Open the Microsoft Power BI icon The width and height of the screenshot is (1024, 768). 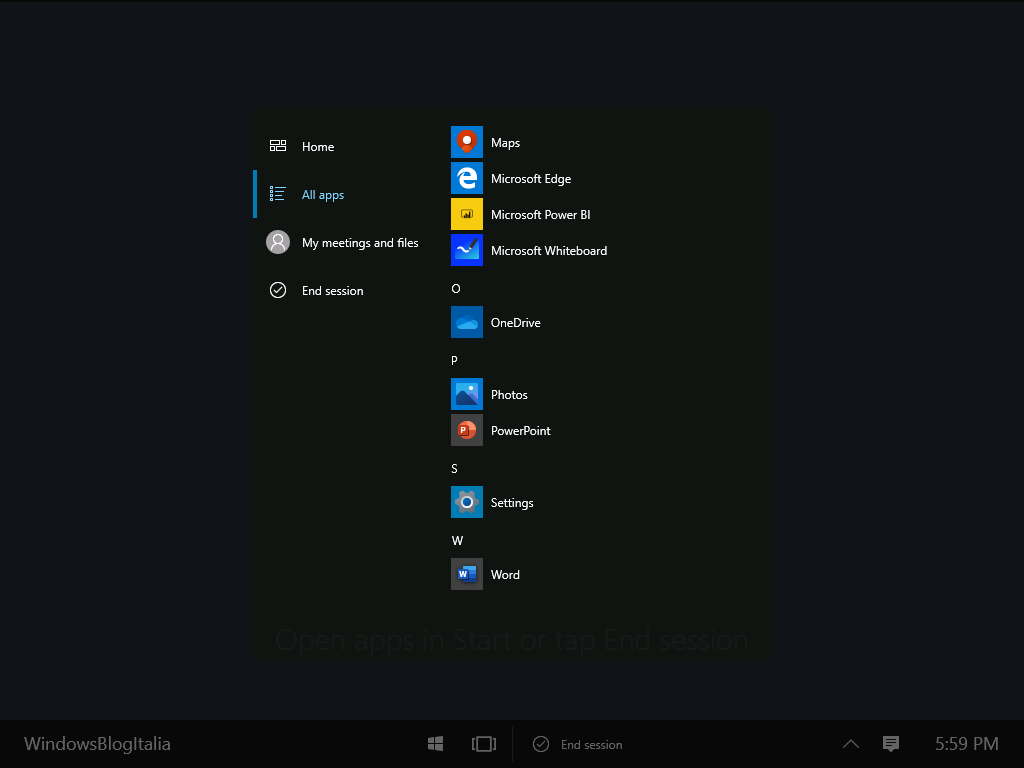coord(466,214)
